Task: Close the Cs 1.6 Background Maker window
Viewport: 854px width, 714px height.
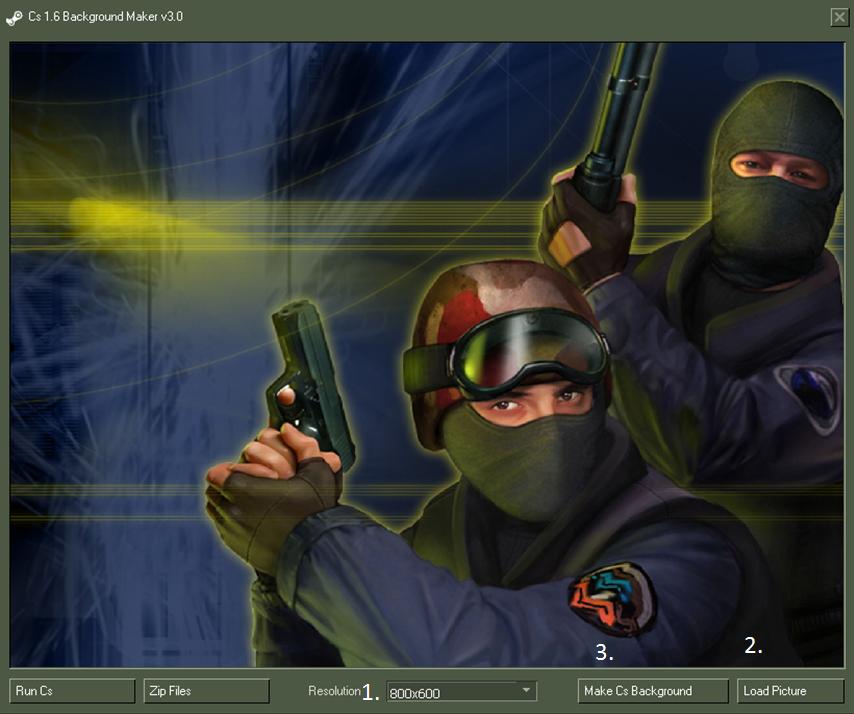Action: pyautogui.click(x=838, y=17)
